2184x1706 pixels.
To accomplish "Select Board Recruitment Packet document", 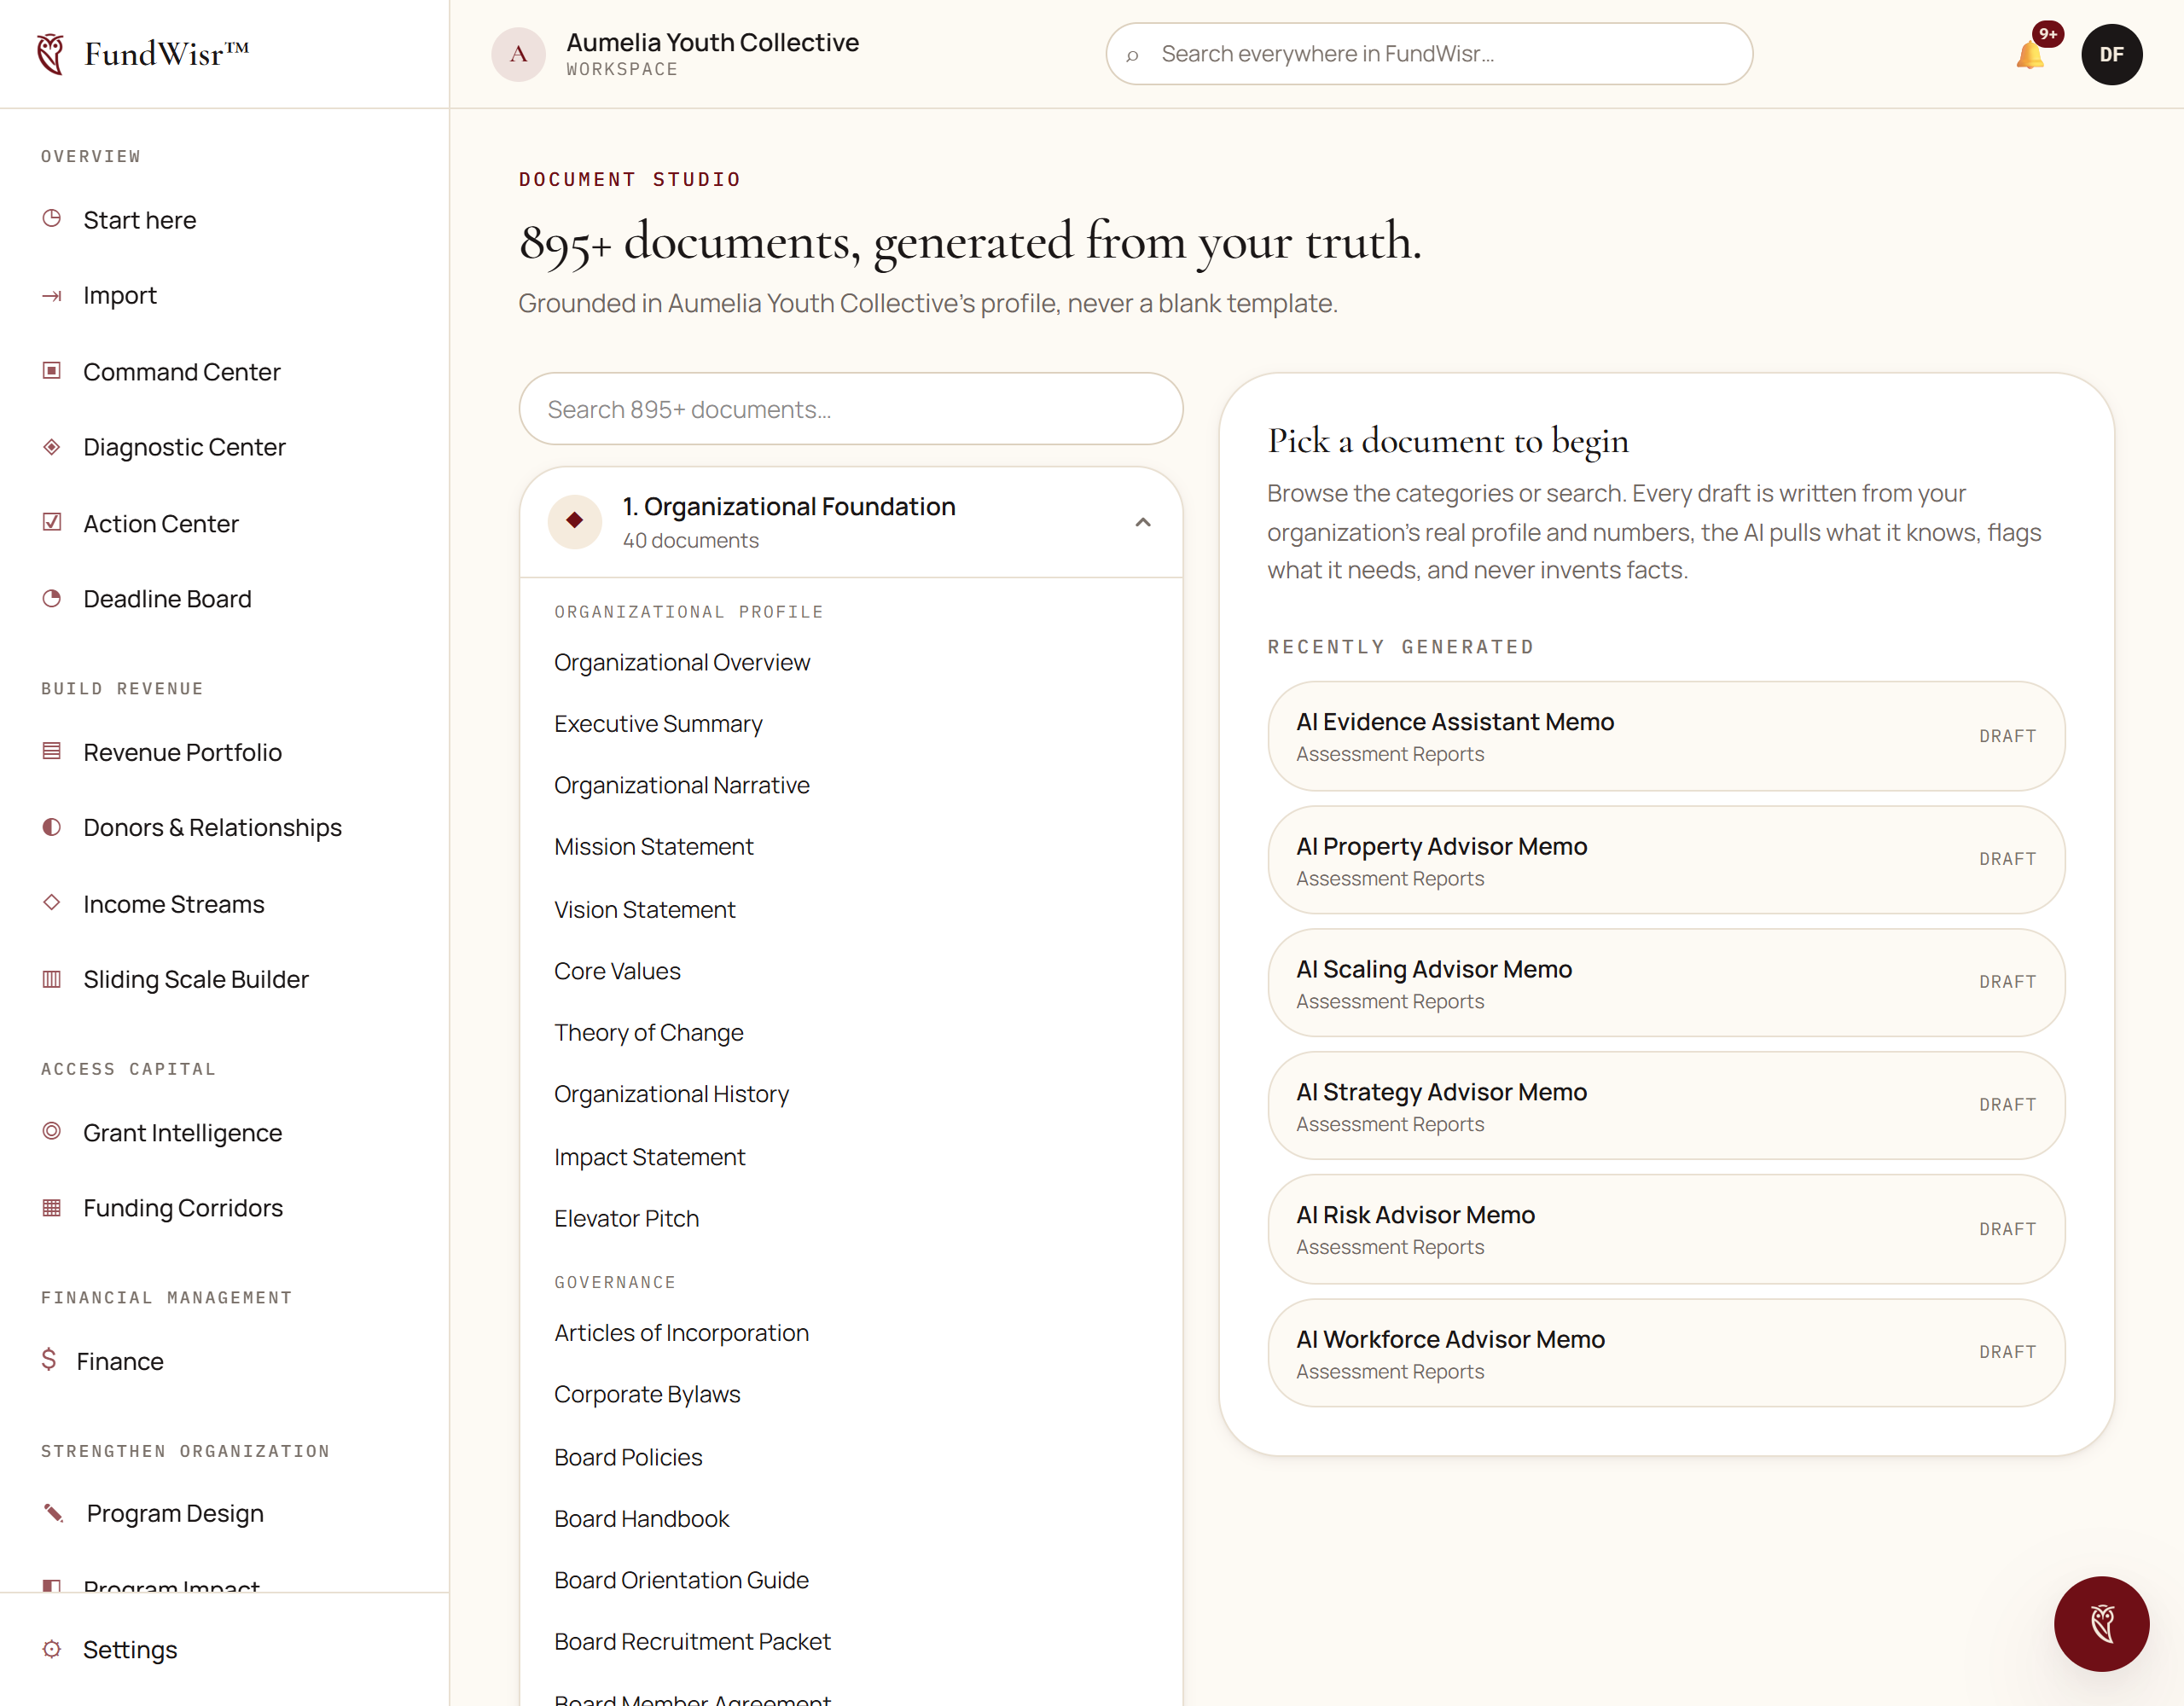I will click(692, 1641).
